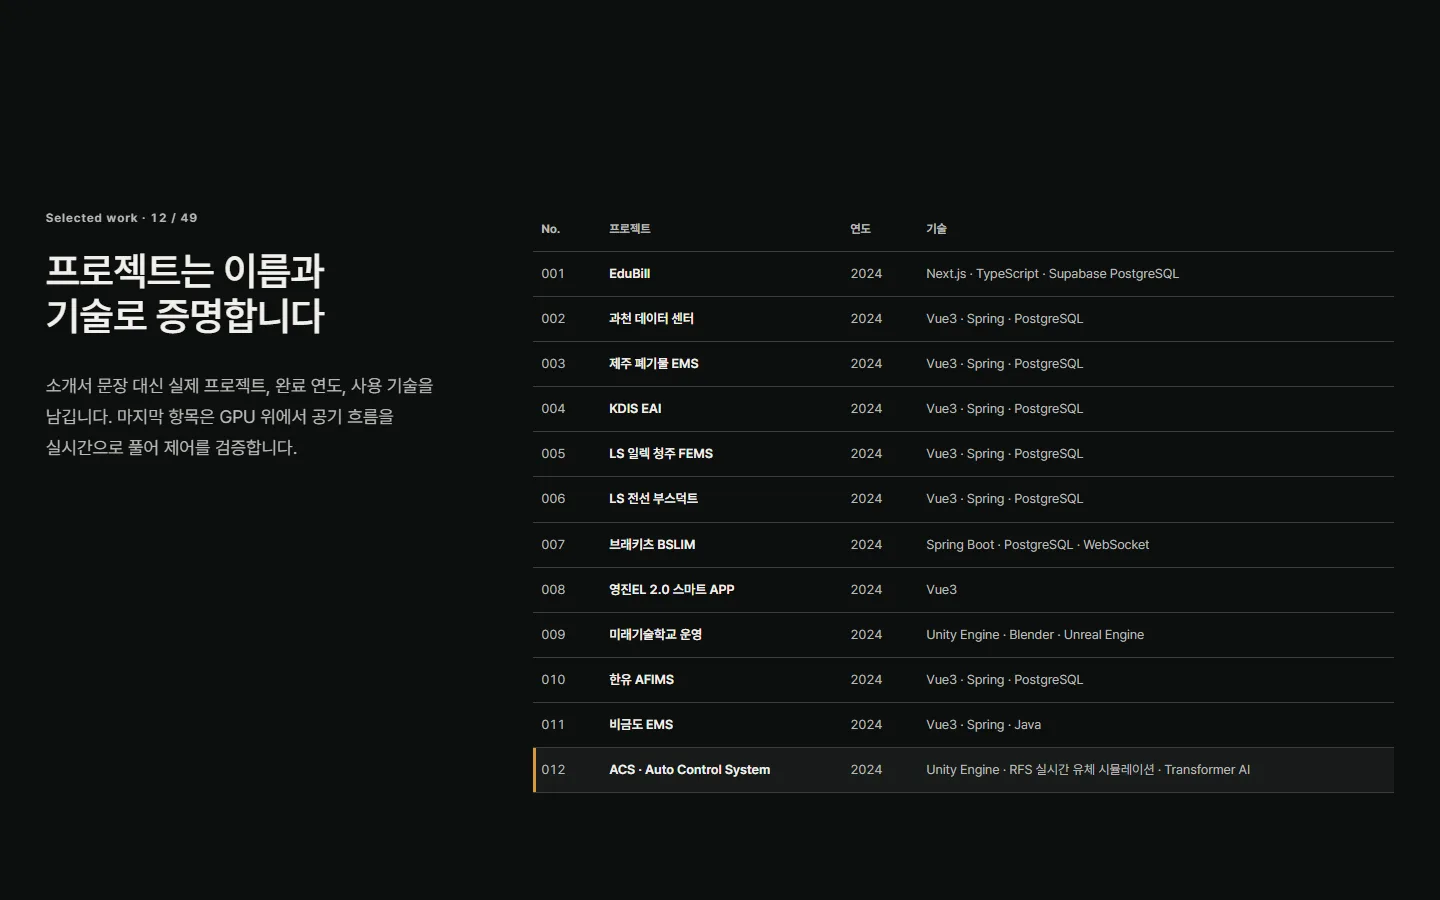The height and width of the screenshot is (900, 1440).
Task: Click the 비금도 EMS project name
Action: pyautogui.click(x=641, y=725)
